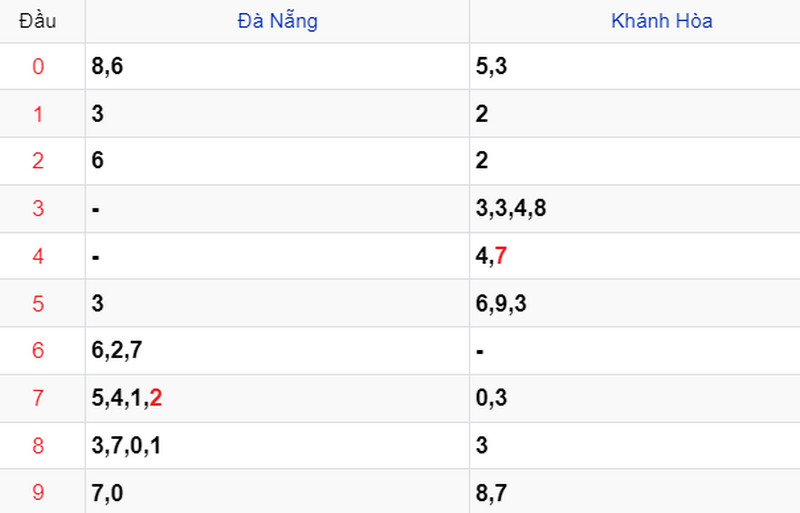Select head digit 4 row label
This screenshot has height=513, width=800.
point(38,256)
